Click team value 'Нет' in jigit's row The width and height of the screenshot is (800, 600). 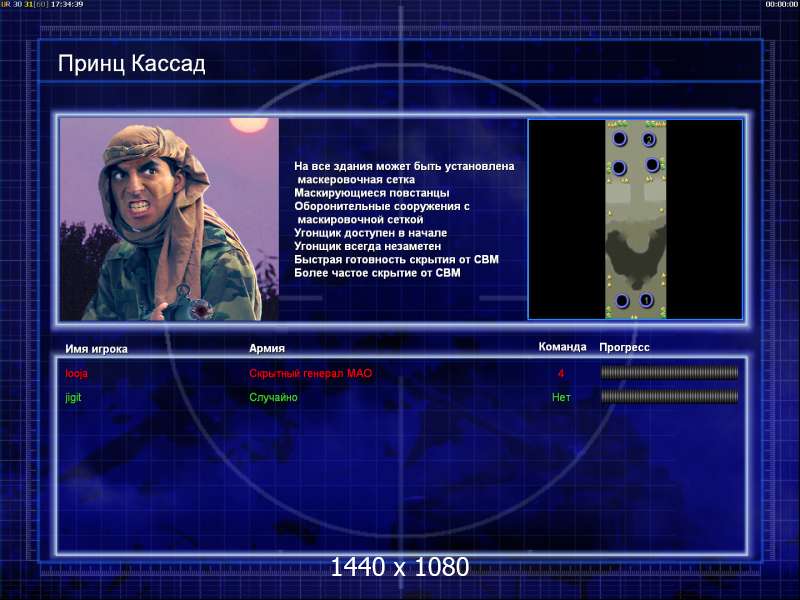(561, 397)
